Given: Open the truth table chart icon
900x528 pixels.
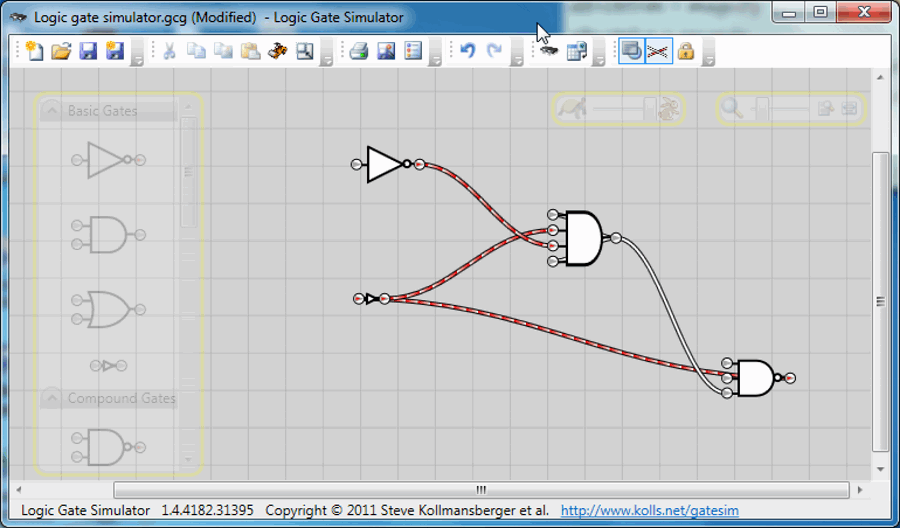Looking at the screenshot, I should tap(576, 51).
